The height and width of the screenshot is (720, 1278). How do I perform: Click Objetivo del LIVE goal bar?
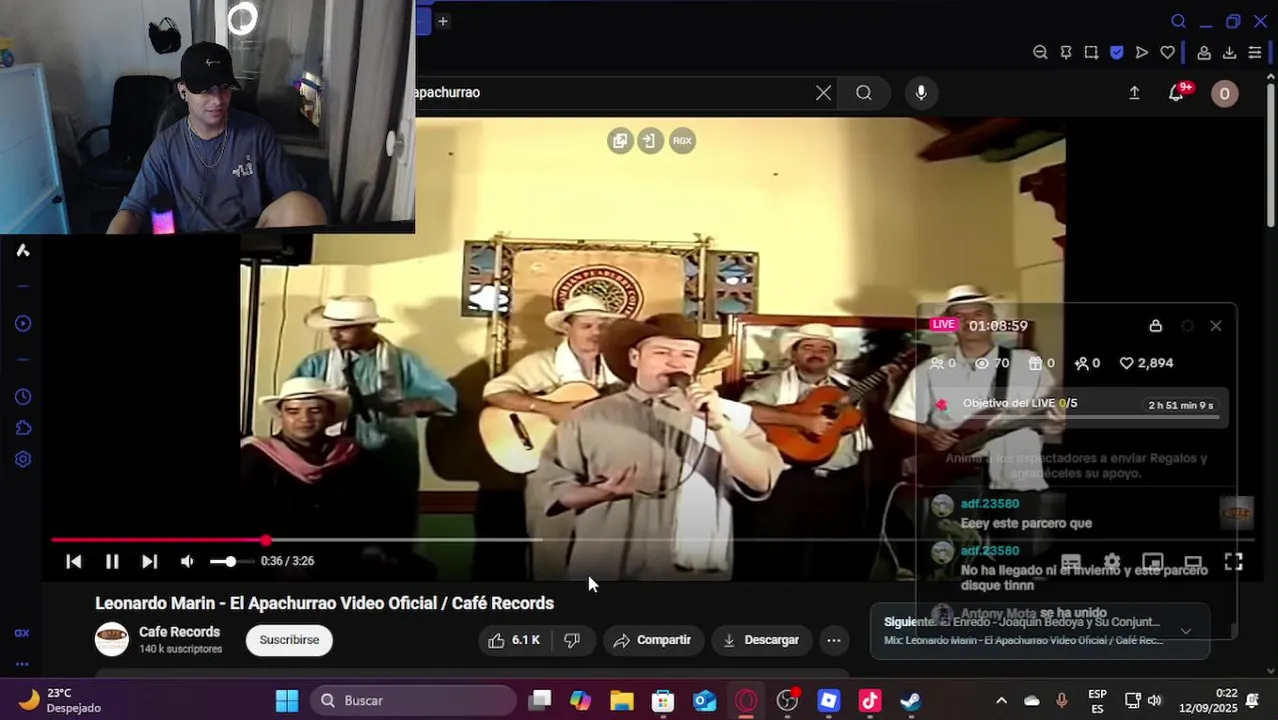point(1075,406)
